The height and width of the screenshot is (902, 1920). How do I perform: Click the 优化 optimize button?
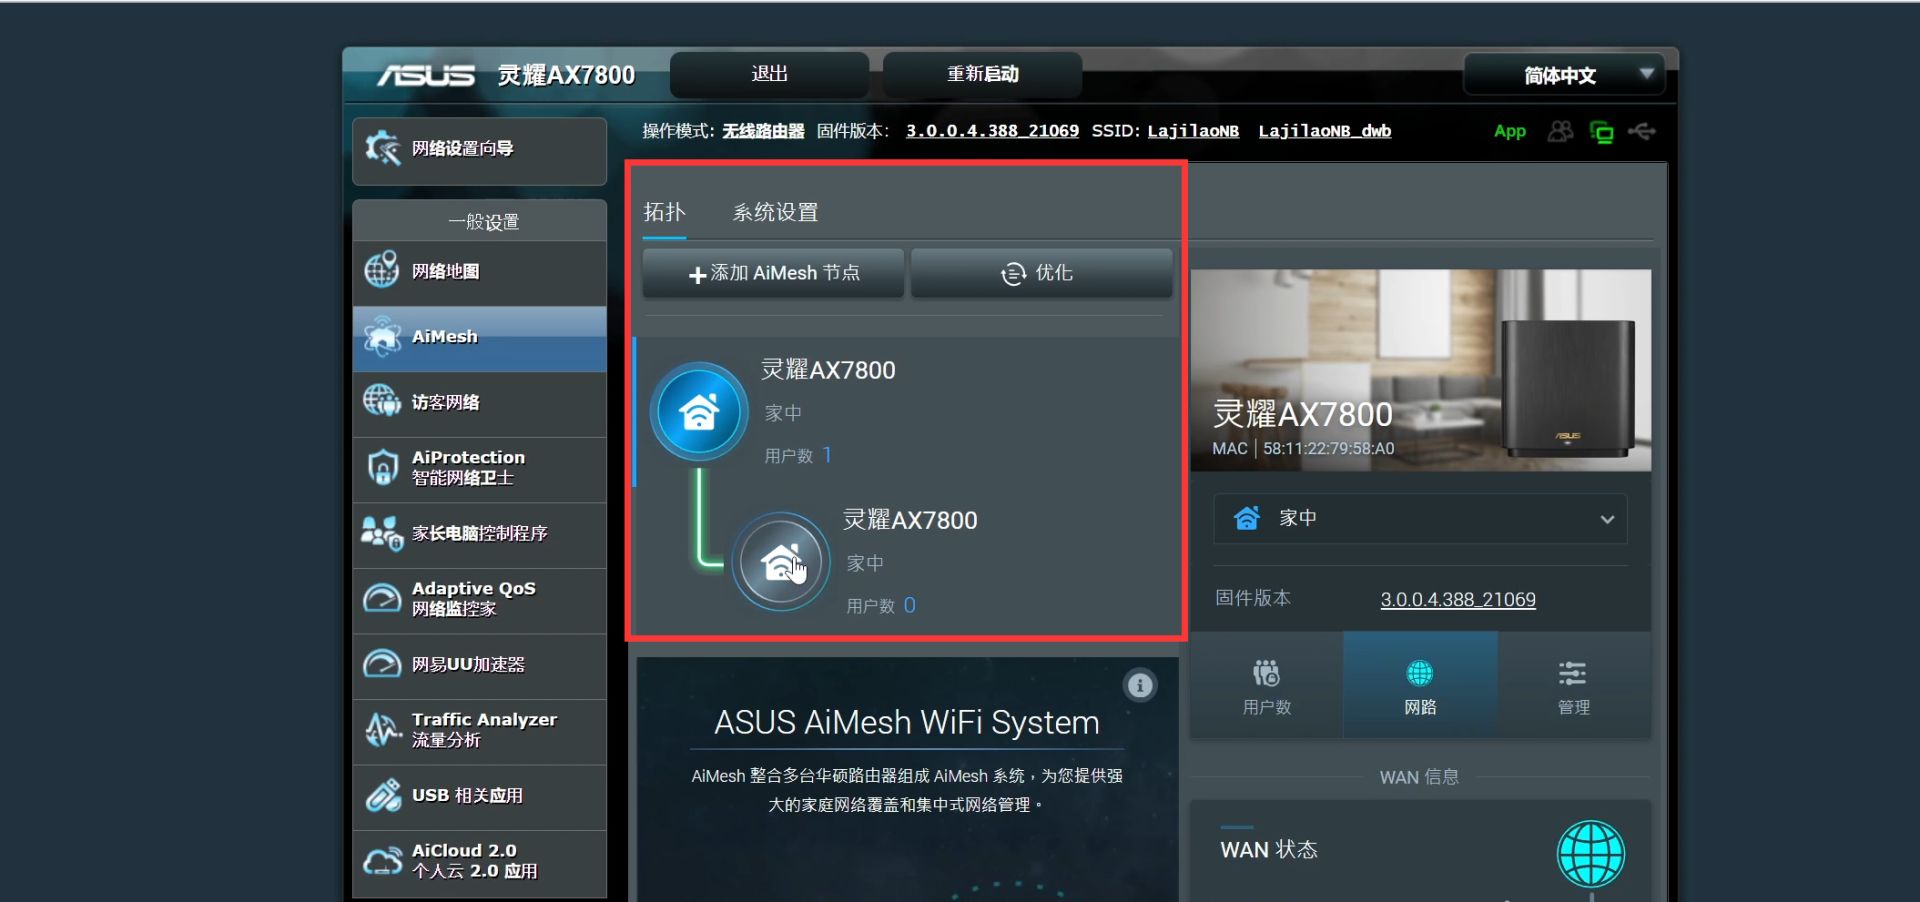pos(1041,273)
